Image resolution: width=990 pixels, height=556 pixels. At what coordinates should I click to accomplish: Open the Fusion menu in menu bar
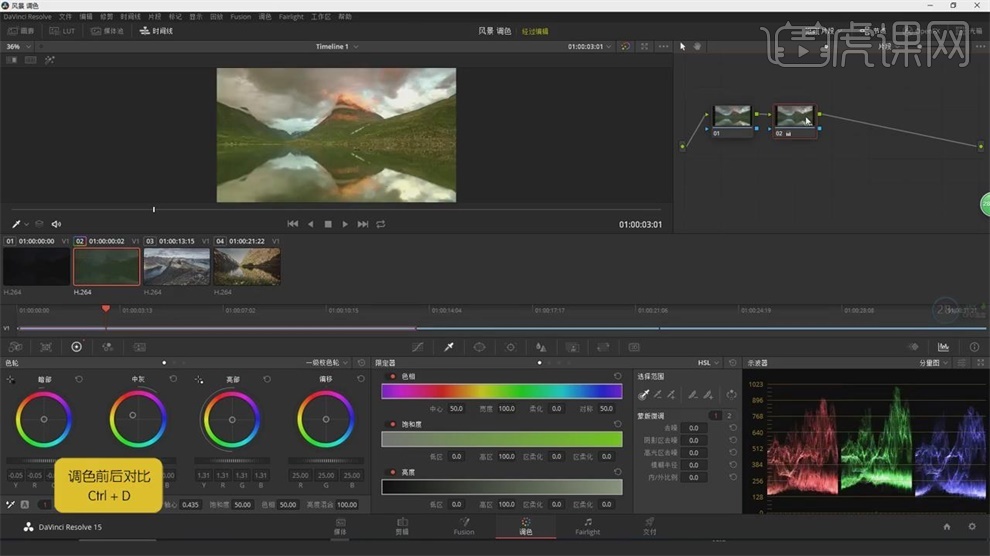[x=240, y=17]
